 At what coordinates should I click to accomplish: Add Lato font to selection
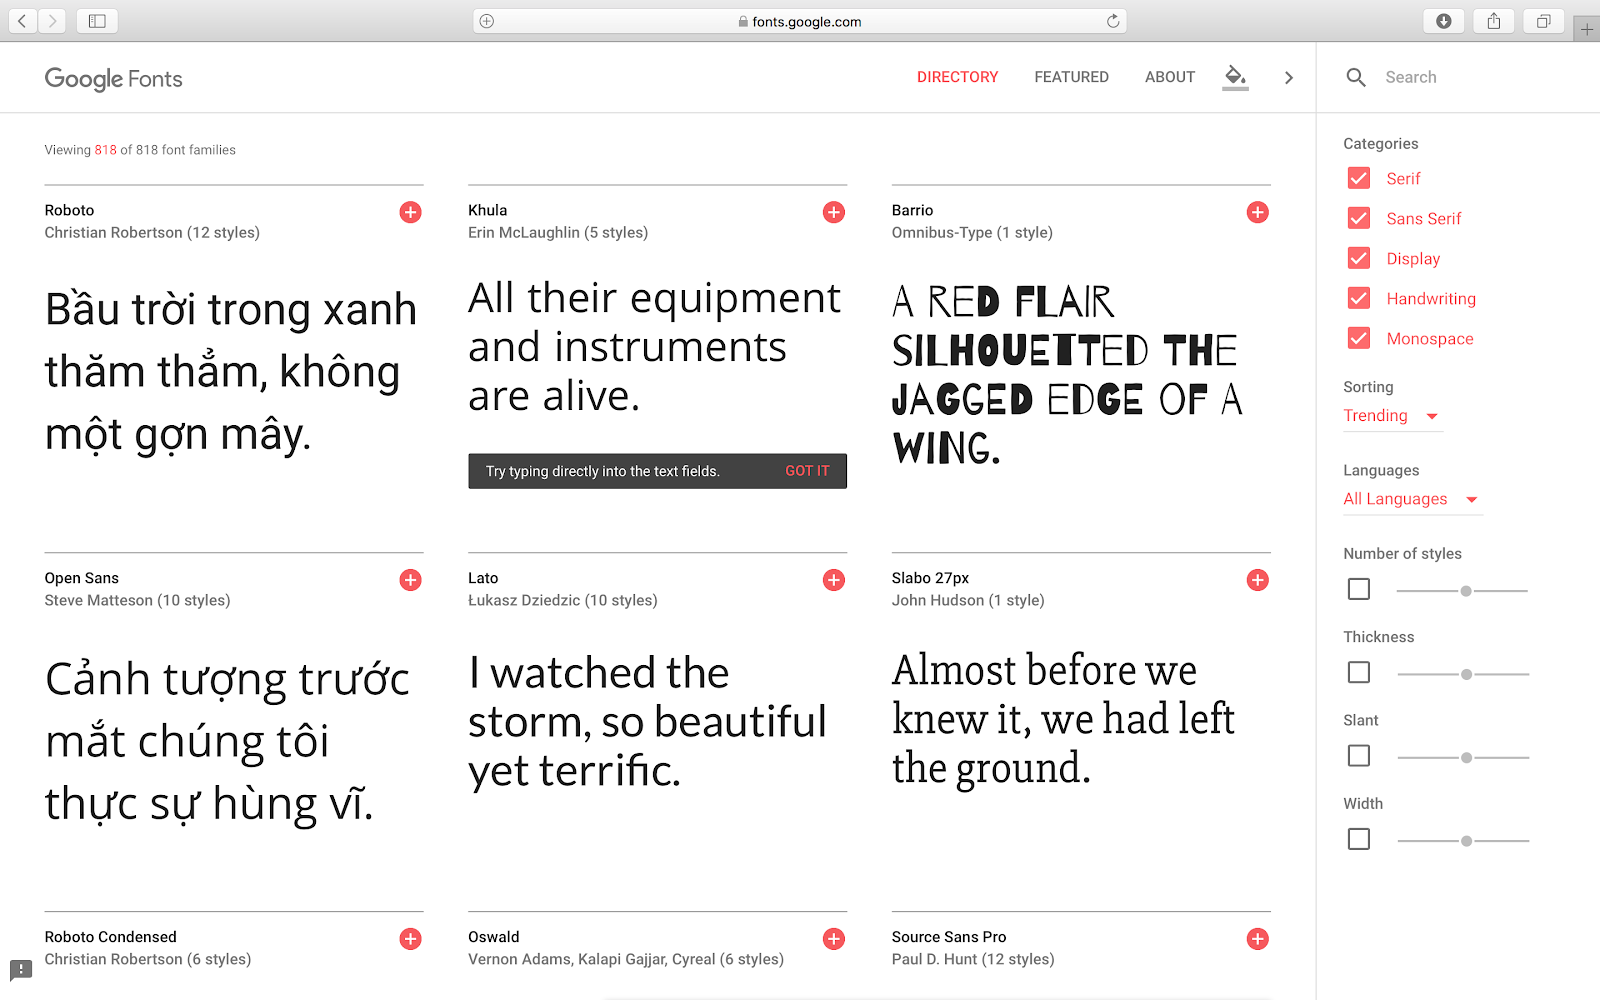click(834, 580)
